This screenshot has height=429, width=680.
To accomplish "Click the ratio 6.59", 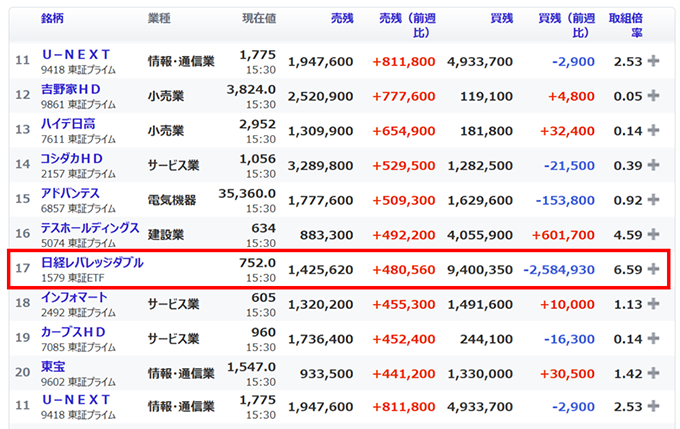I will [x=628, y=270].
